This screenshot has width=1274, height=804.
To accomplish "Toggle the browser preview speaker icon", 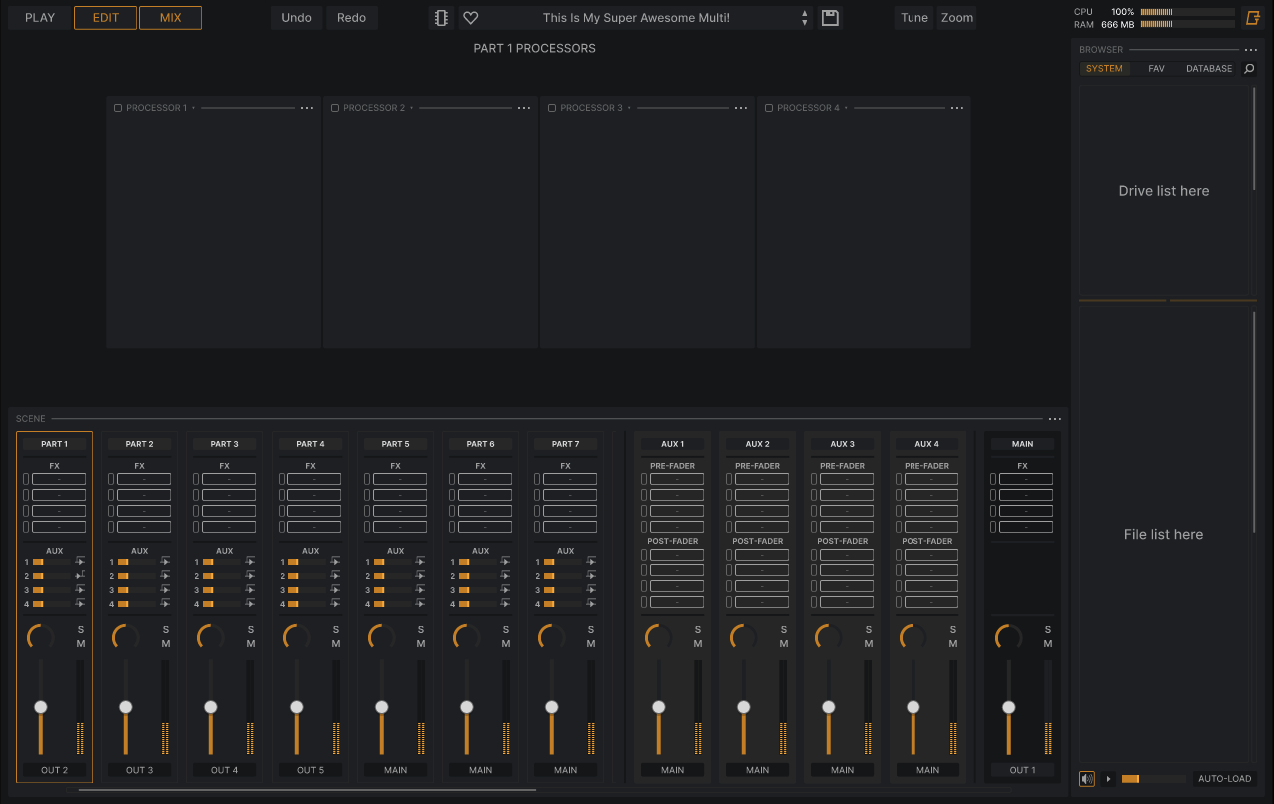I will [1087, 779].
